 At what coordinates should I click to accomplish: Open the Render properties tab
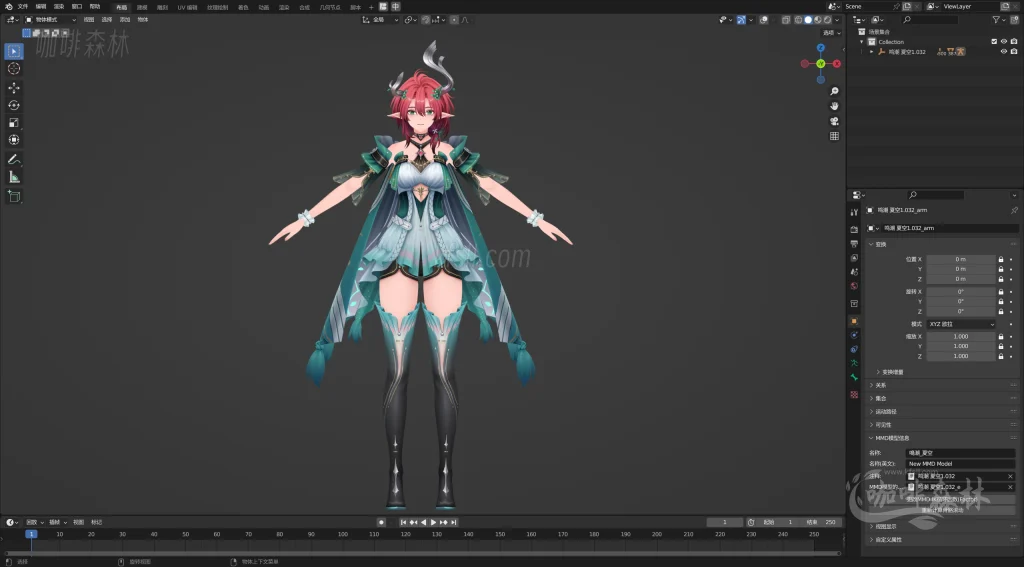[854, 229]
